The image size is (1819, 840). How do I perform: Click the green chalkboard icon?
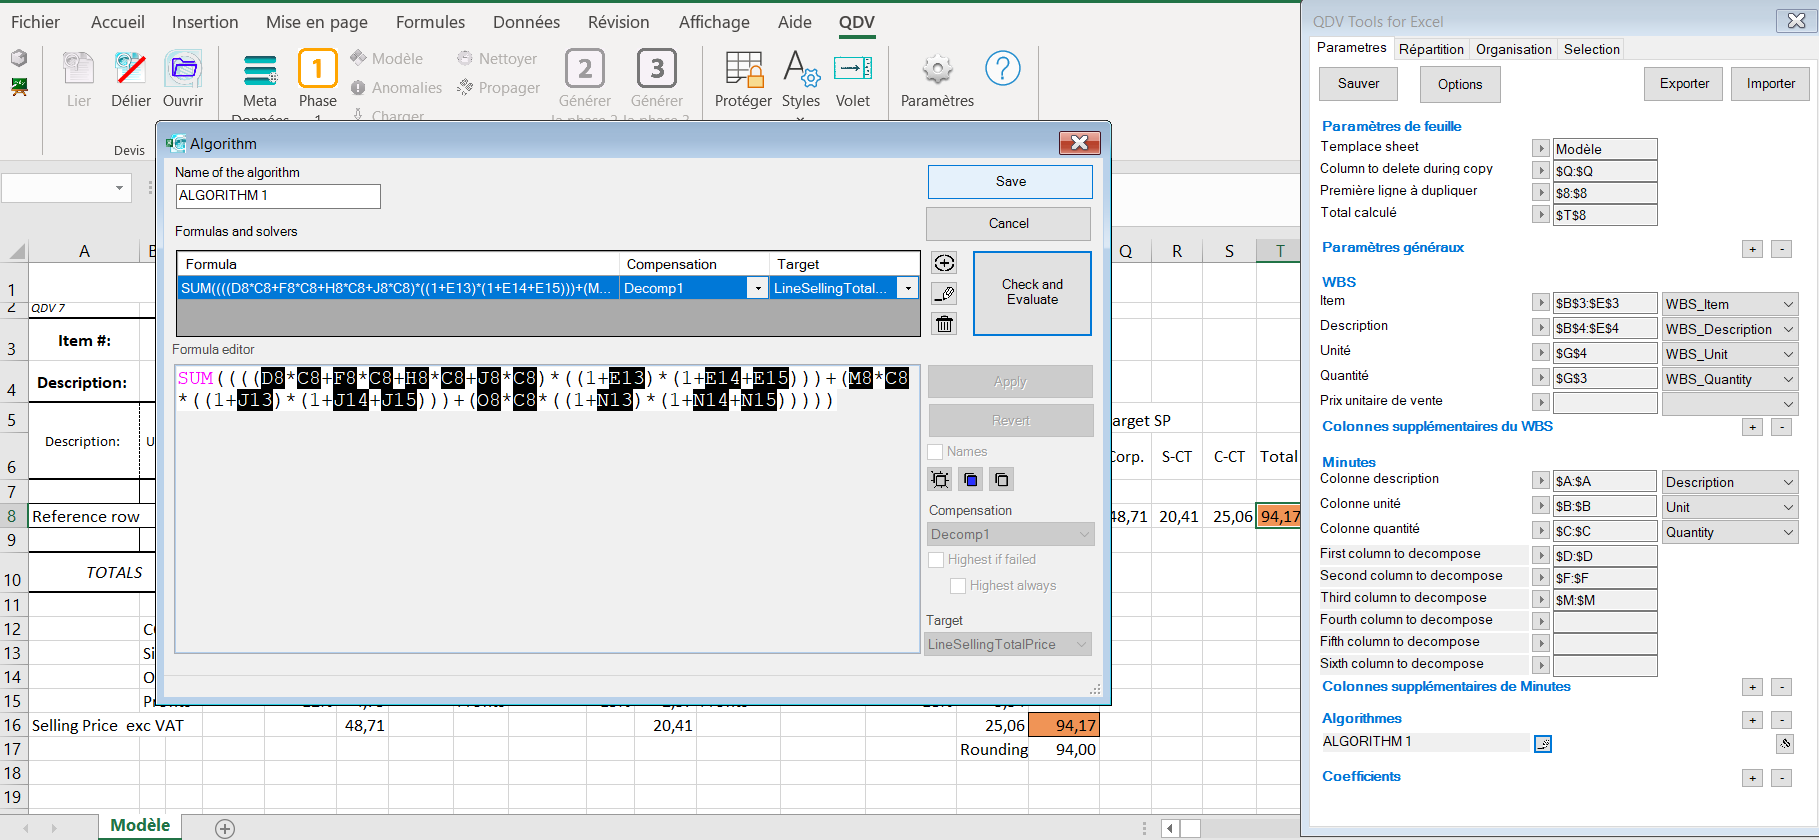point(19,87)
